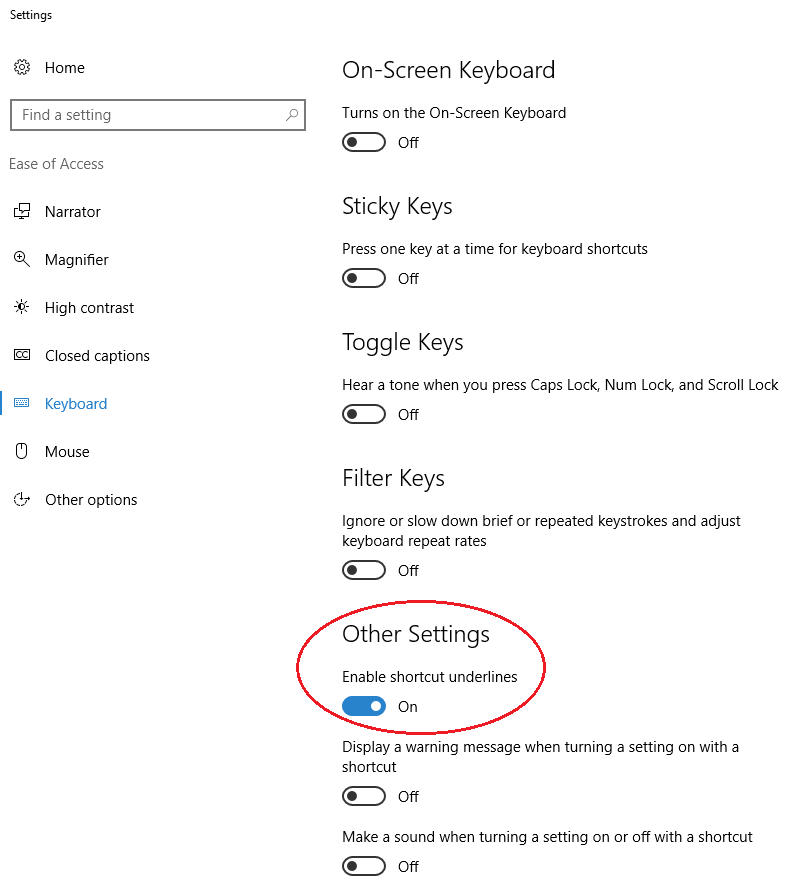
Task: Click the Narrator icon in sidebar
Action: 21,212
